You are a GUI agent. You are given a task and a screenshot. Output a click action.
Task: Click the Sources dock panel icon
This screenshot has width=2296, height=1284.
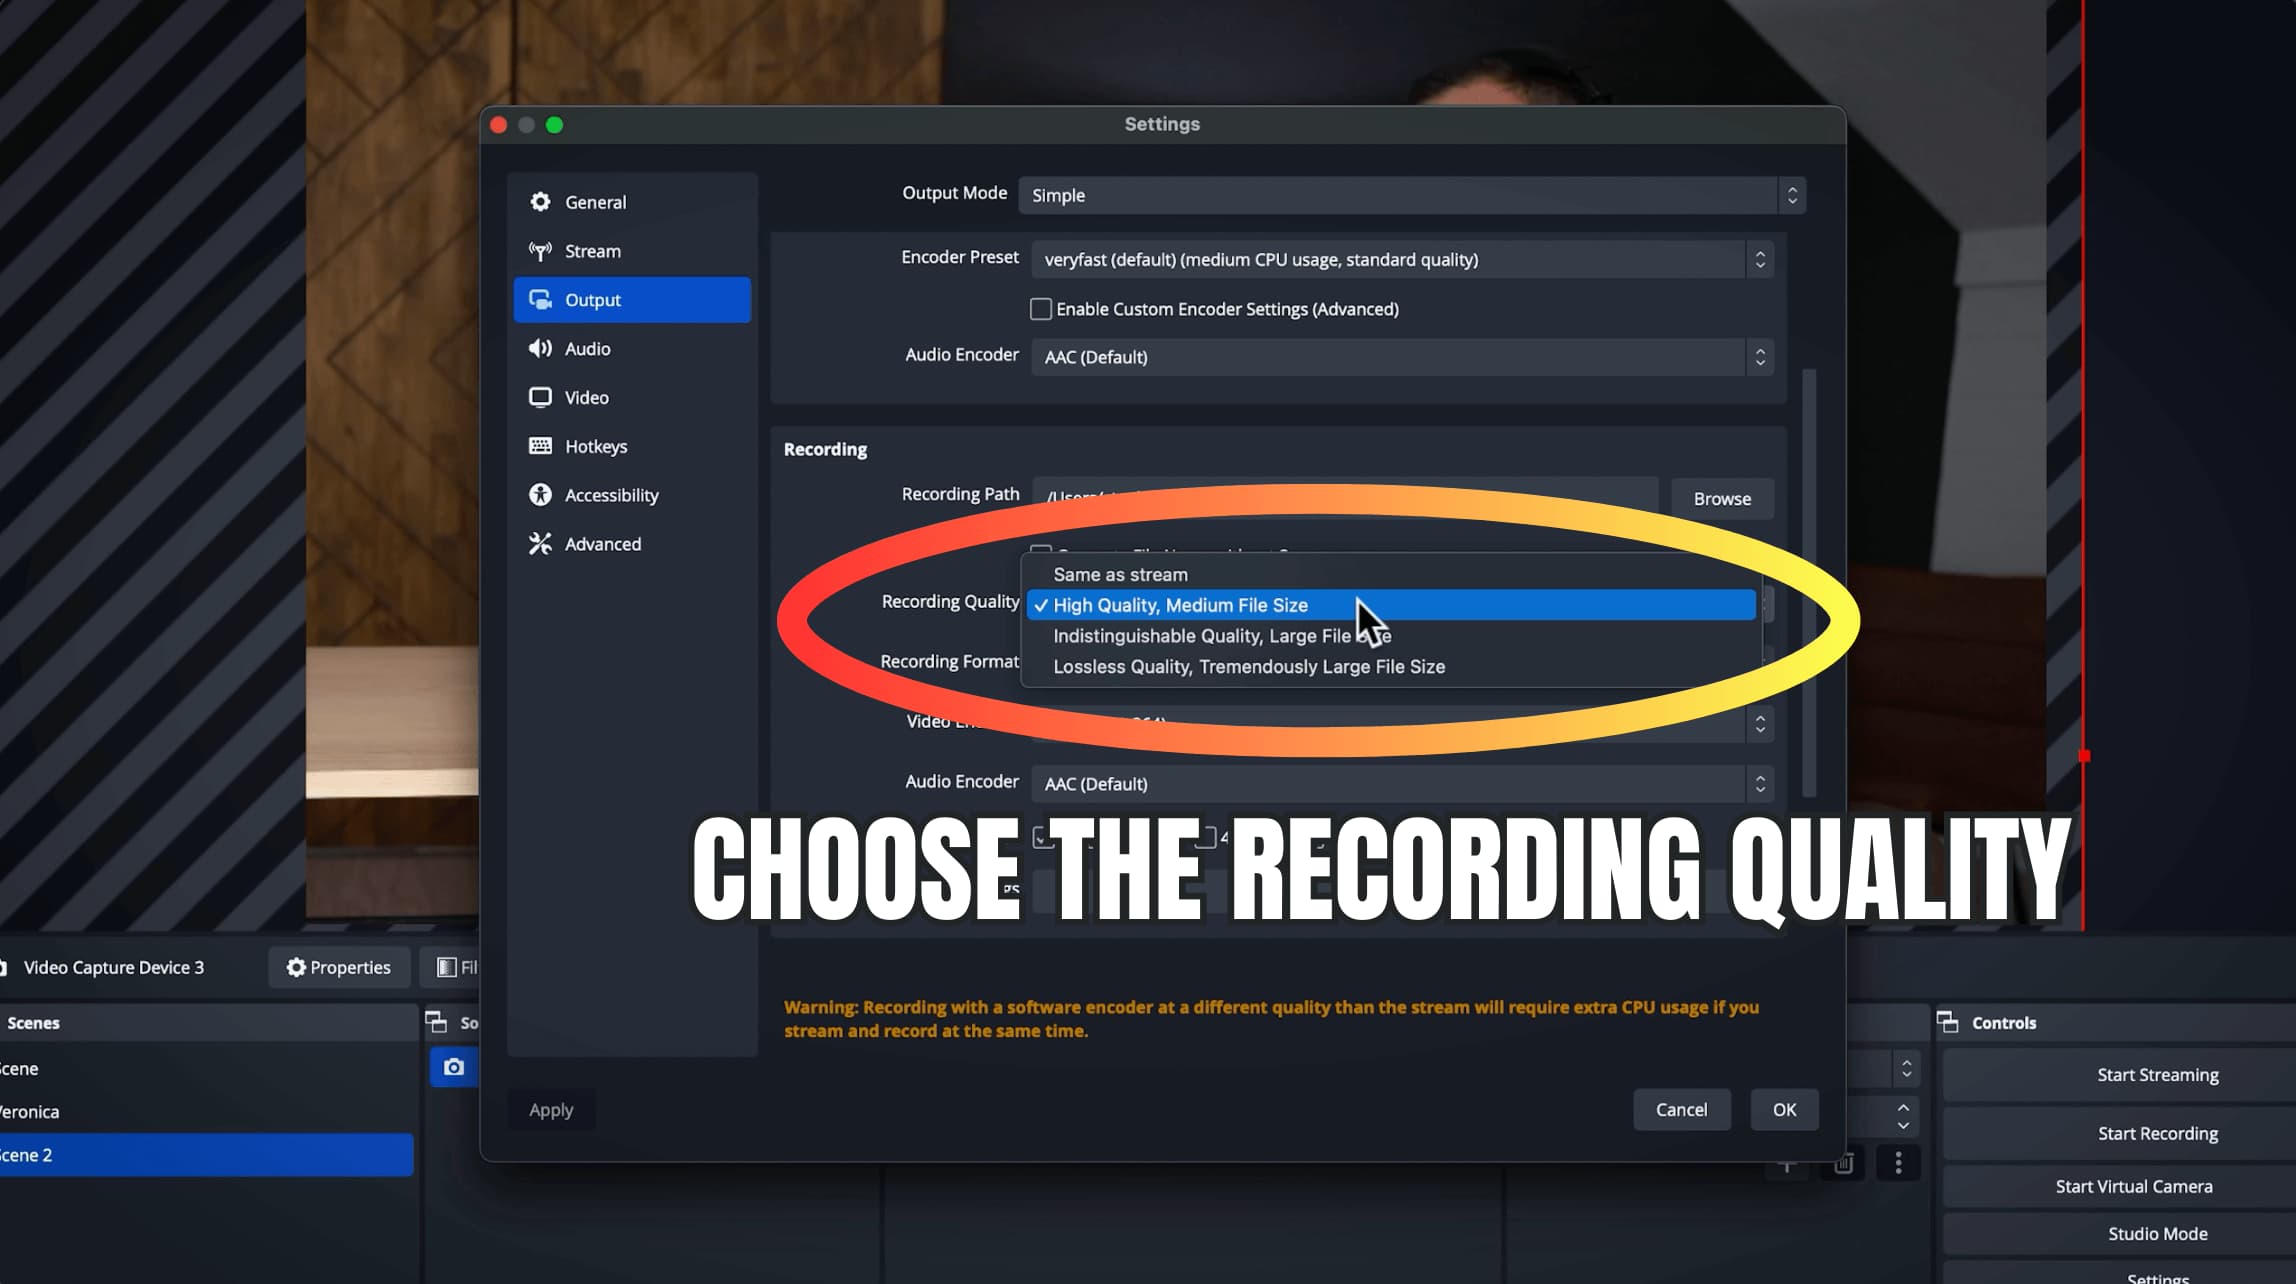[x=436, y=1022]
